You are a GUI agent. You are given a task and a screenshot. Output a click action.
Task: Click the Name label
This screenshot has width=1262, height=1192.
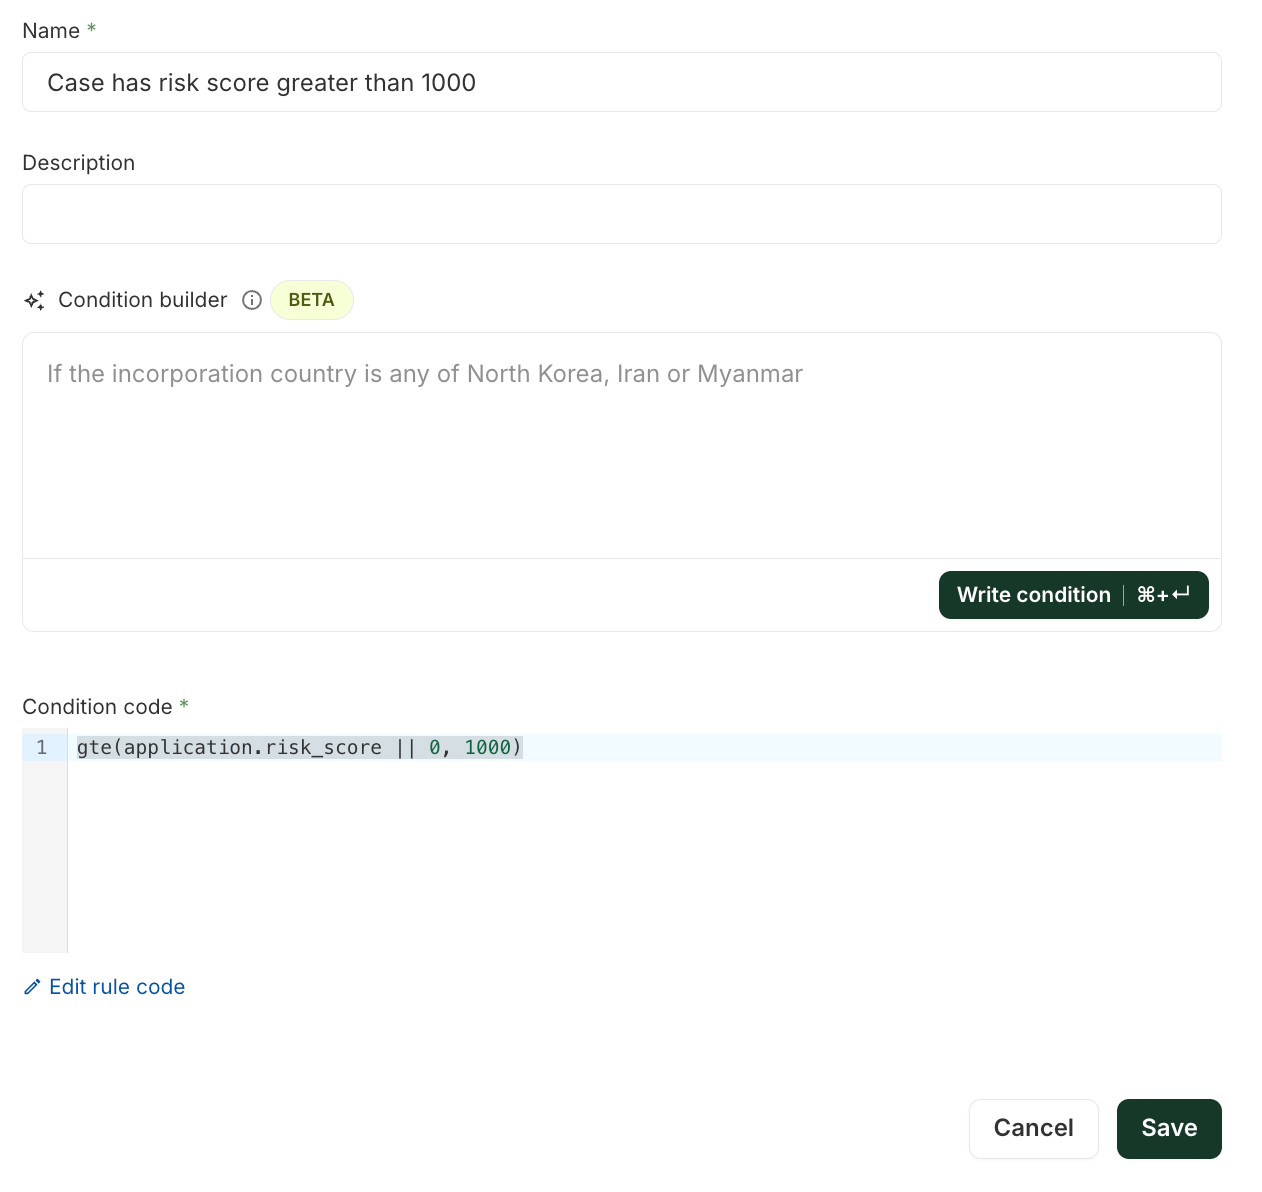(x=51, y=31)
